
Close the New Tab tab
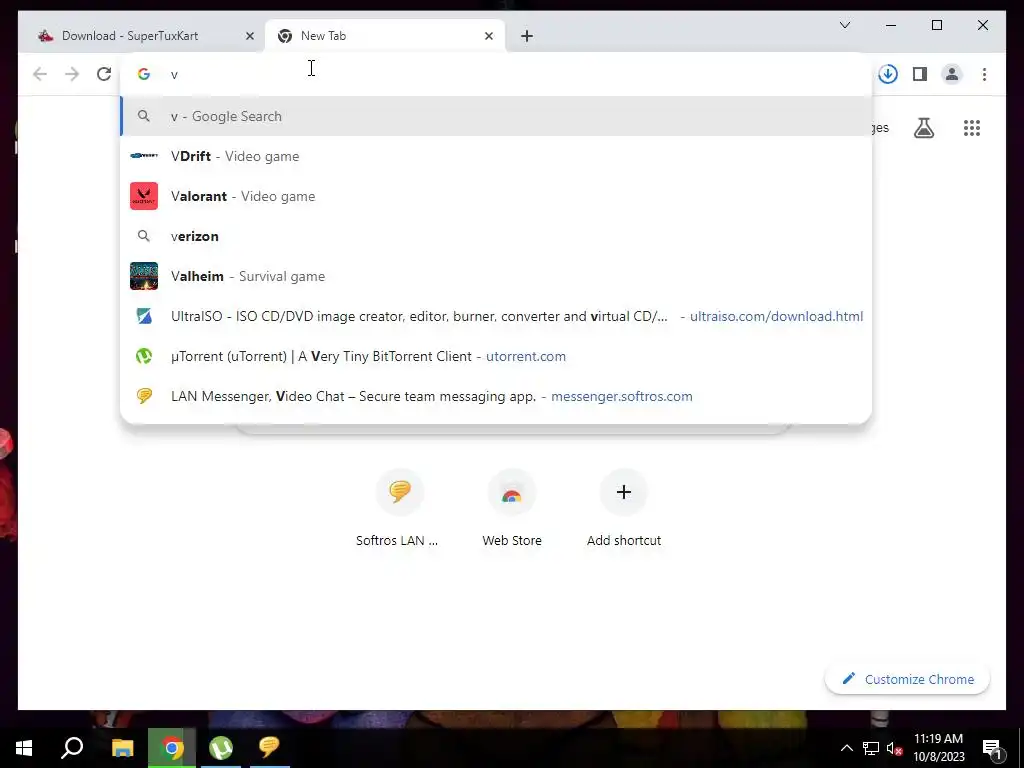coord(488,36)
